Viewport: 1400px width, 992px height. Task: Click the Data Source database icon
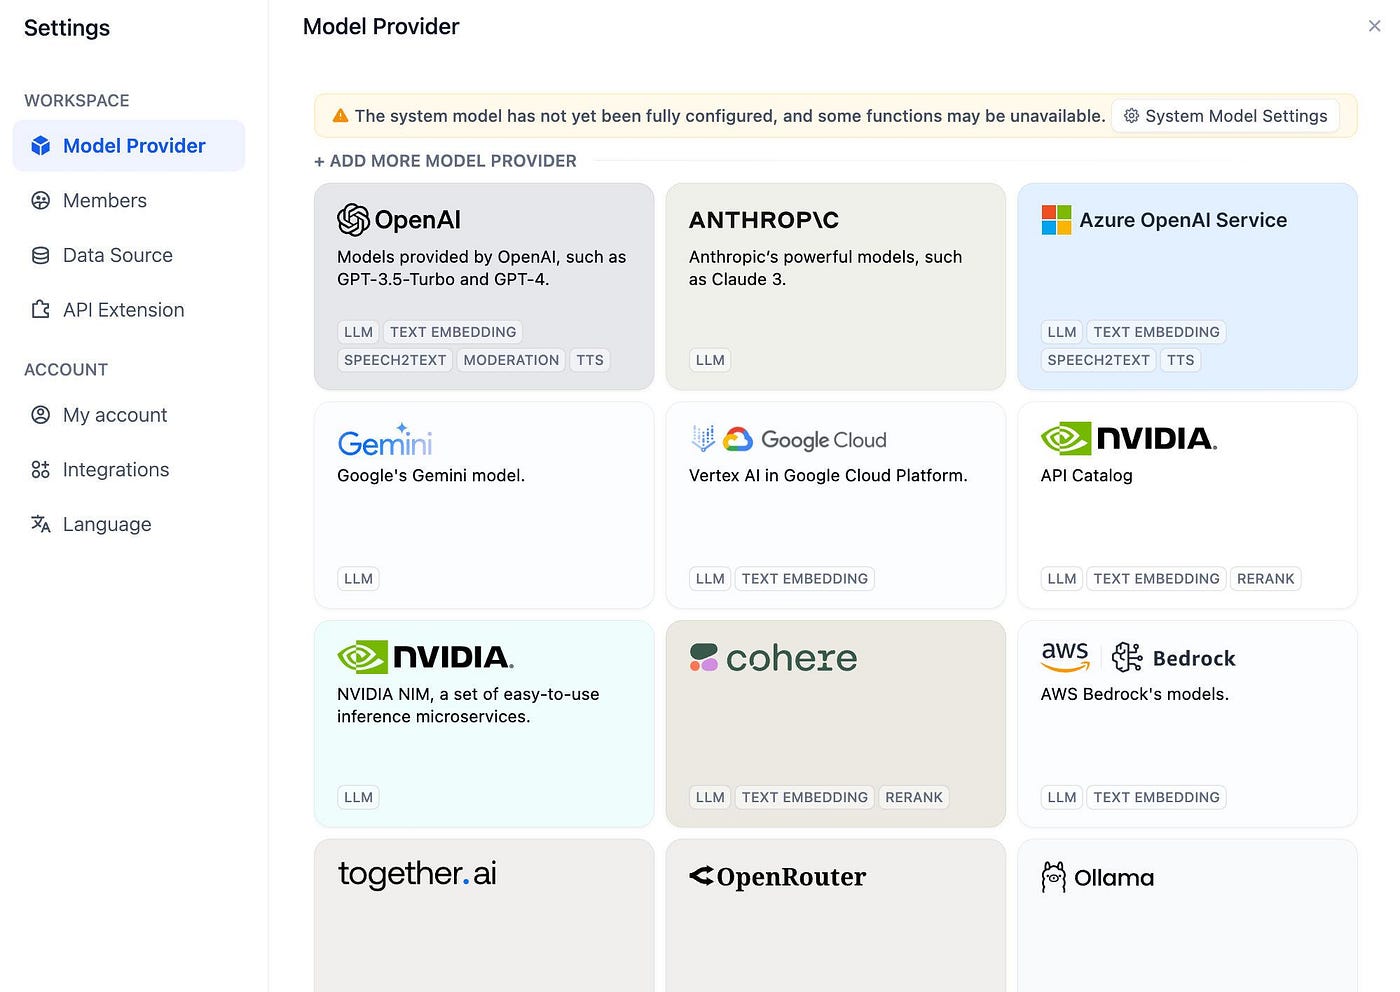[40, 255]
